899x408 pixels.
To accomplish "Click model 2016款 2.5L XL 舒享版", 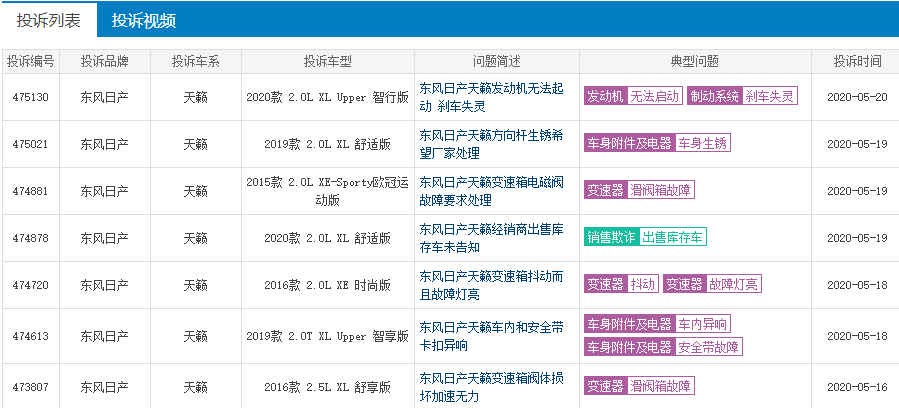I will [327, 387].
